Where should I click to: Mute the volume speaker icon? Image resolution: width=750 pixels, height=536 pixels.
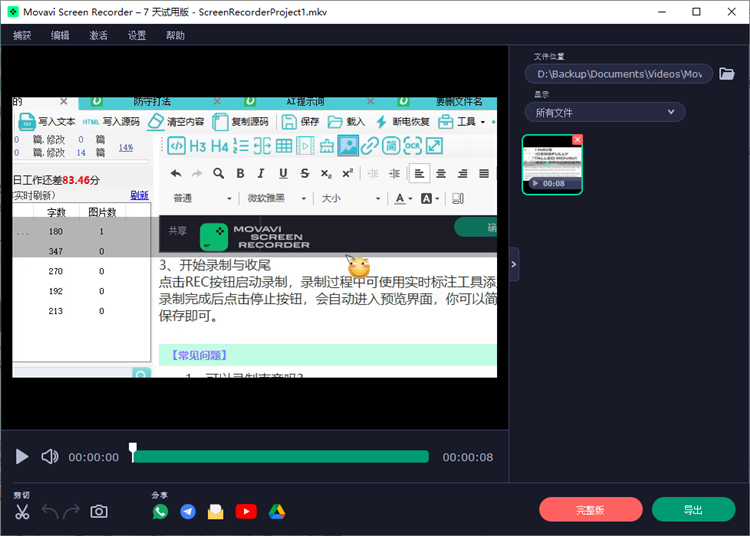(x=50, y=457)
